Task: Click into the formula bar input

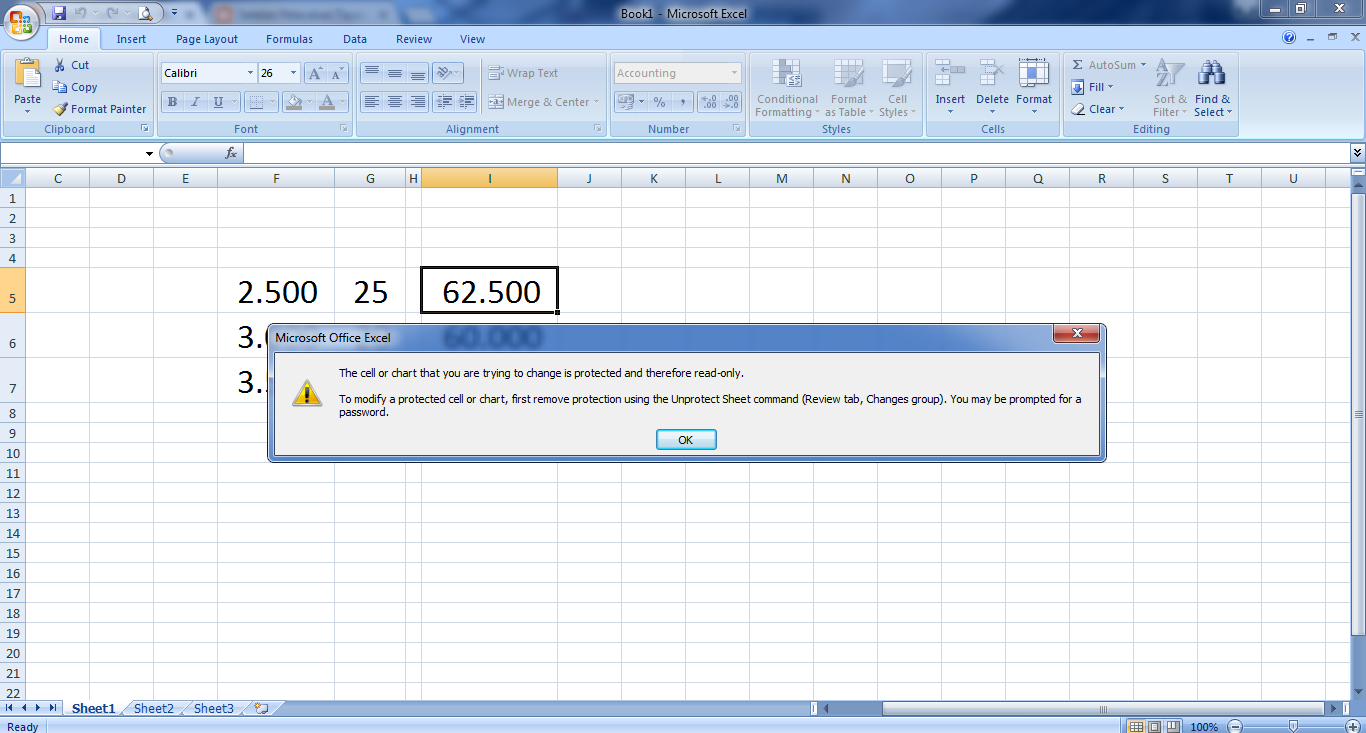Action: pyautogui.click(x=796, y=153)
